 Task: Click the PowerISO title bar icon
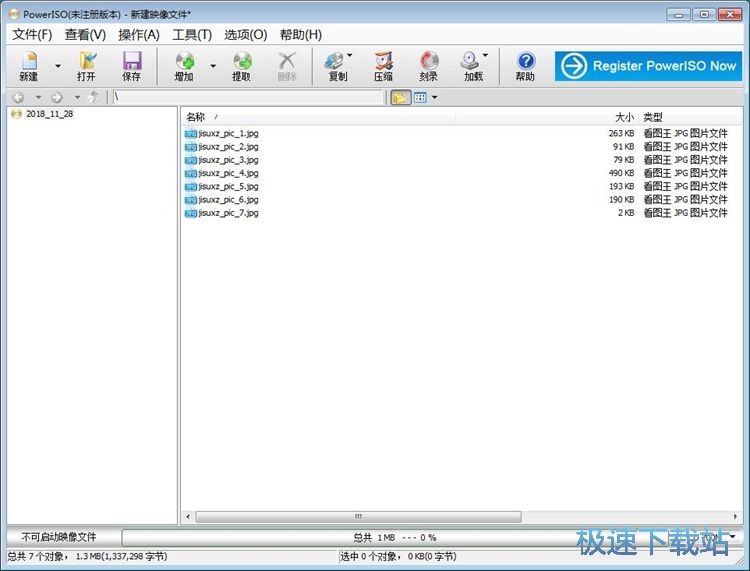pyautogui.click(x=14, y=14)
